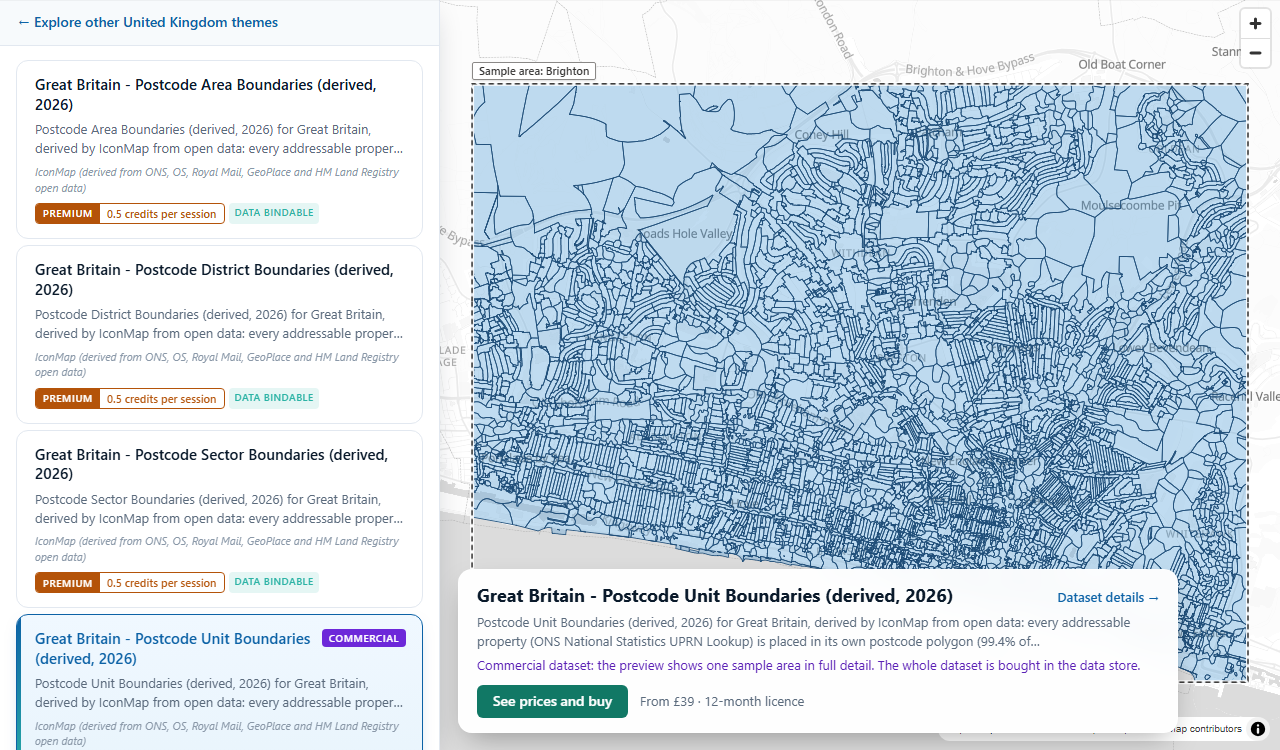Screen dimensions: 1280x750
Task: Click 0.5 credits per session on Sector card
Action: pos(162,583)
